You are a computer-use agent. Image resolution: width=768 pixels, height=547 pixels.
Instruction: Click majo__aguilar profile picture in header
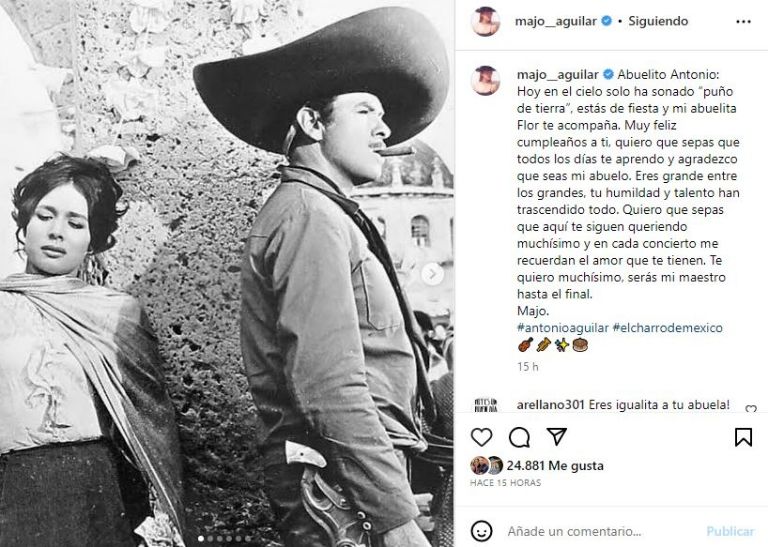[485, 22]
